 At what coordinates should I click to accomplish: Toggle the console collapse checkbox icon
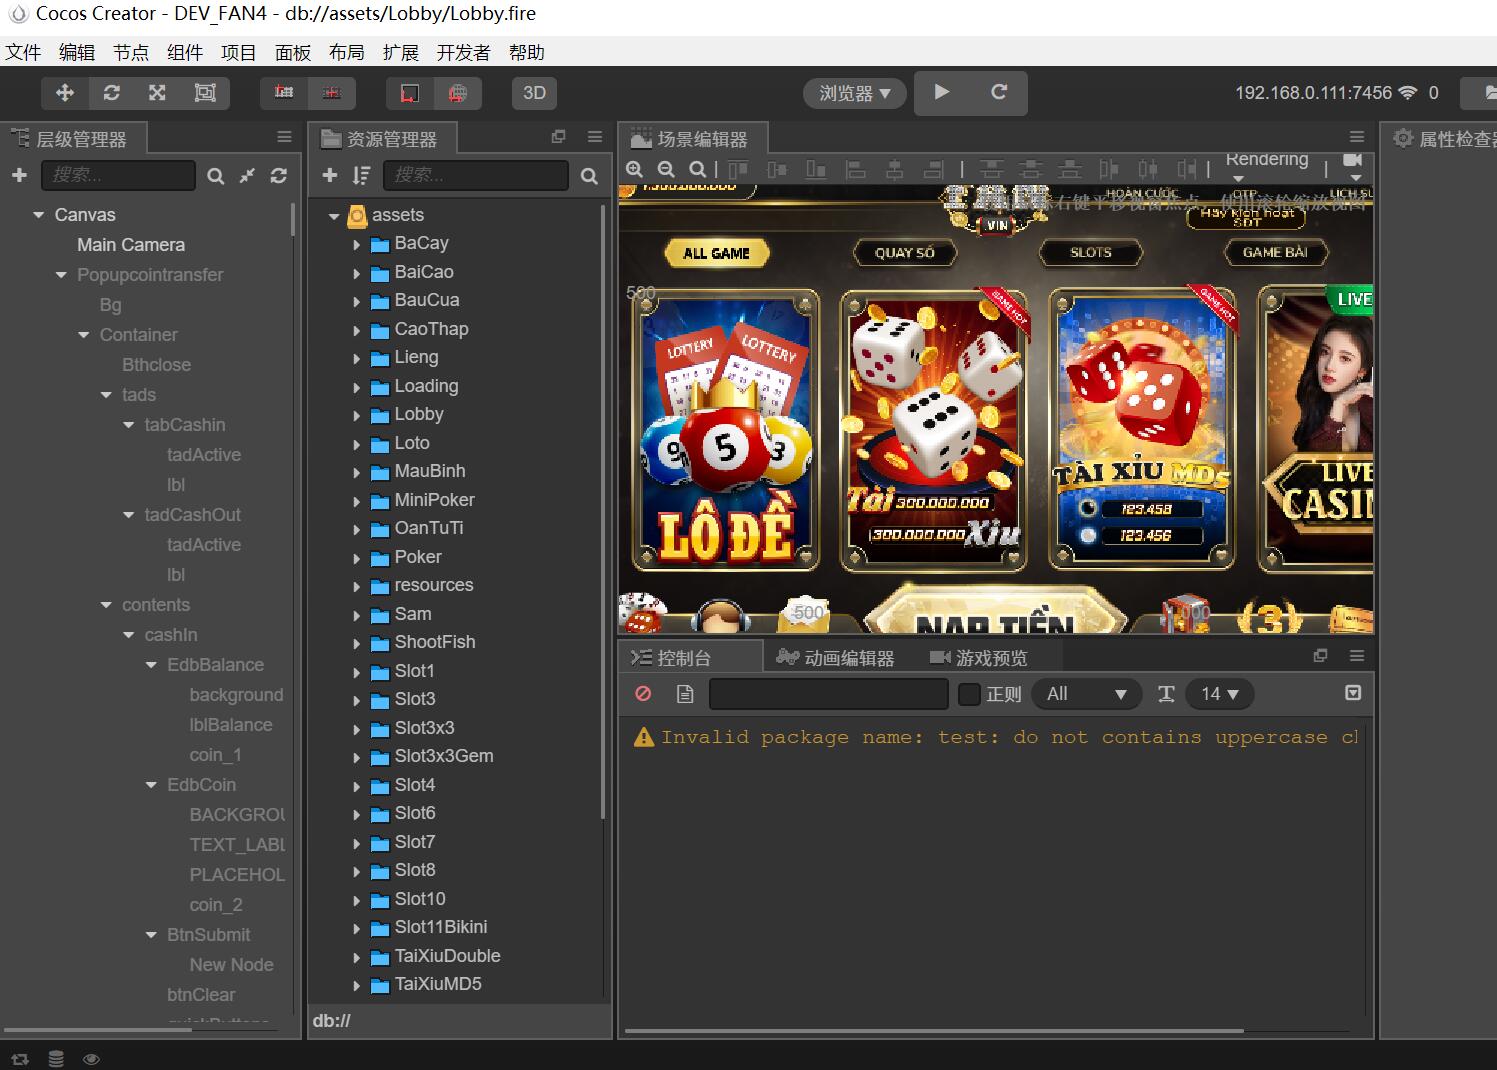click(x=1353, y=693)
